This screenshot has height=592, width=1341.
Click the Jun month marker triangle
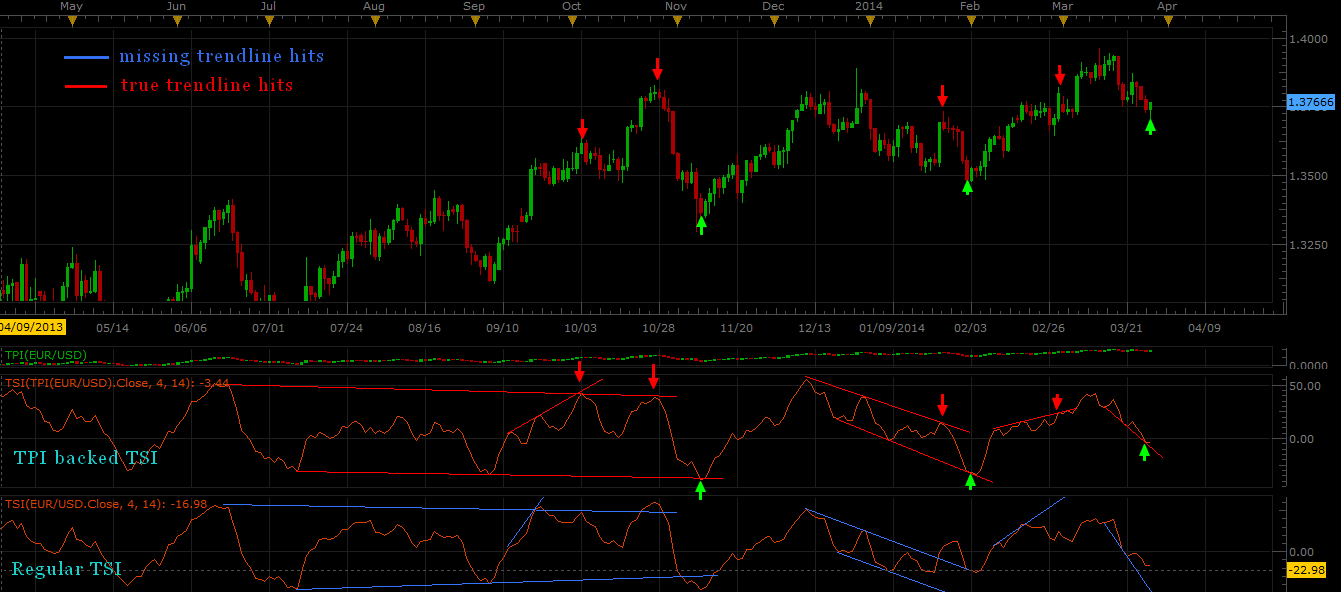[x=176, y=21]
